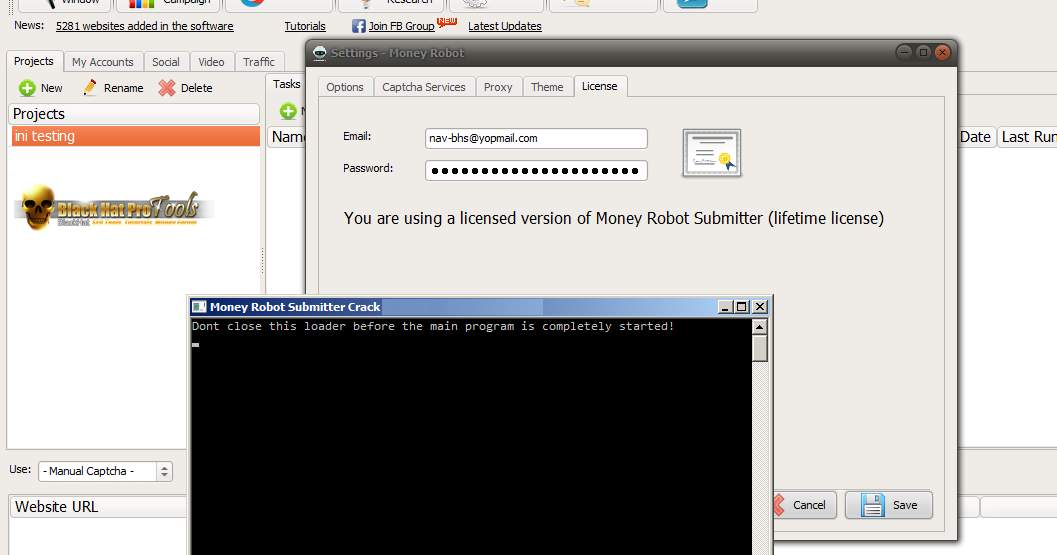Image resolution: width=1057 pixels, height=555 pixels.
Task: Close the Money Robot Submitter Crack console
Action: pos(760,307)
